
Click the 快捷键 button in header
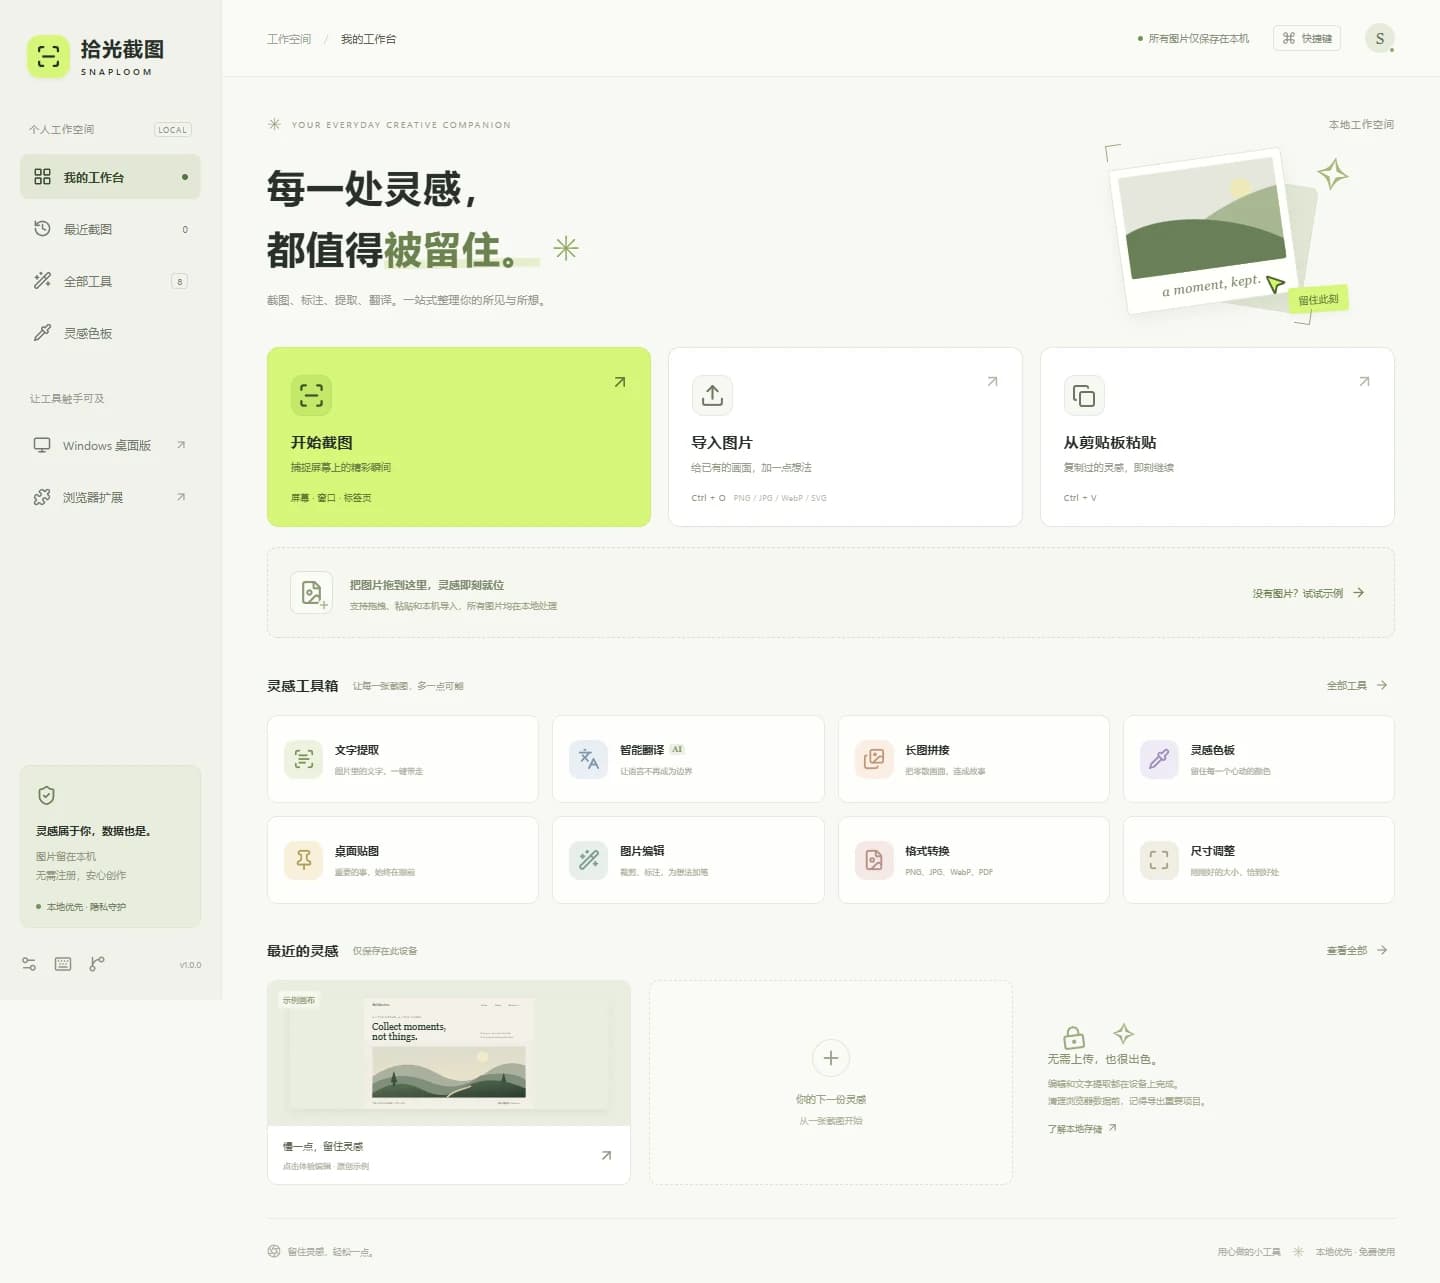[x=1307, y=38]
